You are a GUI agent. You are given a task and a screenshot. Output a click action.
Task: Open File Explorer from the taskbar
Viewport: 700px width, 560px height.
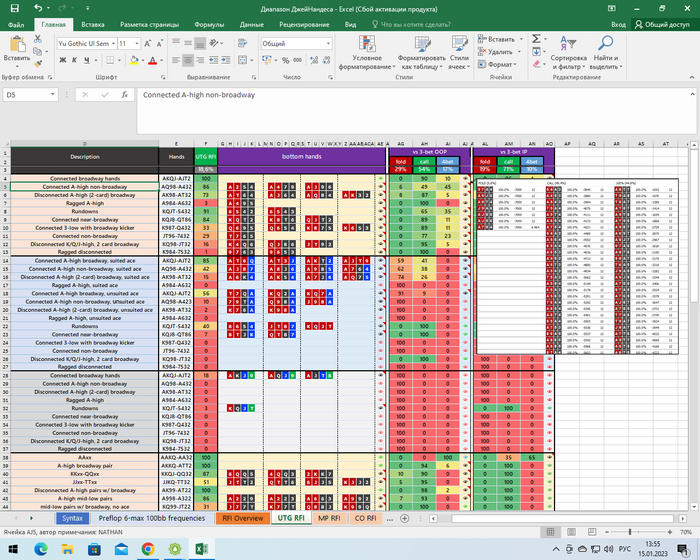[67, 549]
